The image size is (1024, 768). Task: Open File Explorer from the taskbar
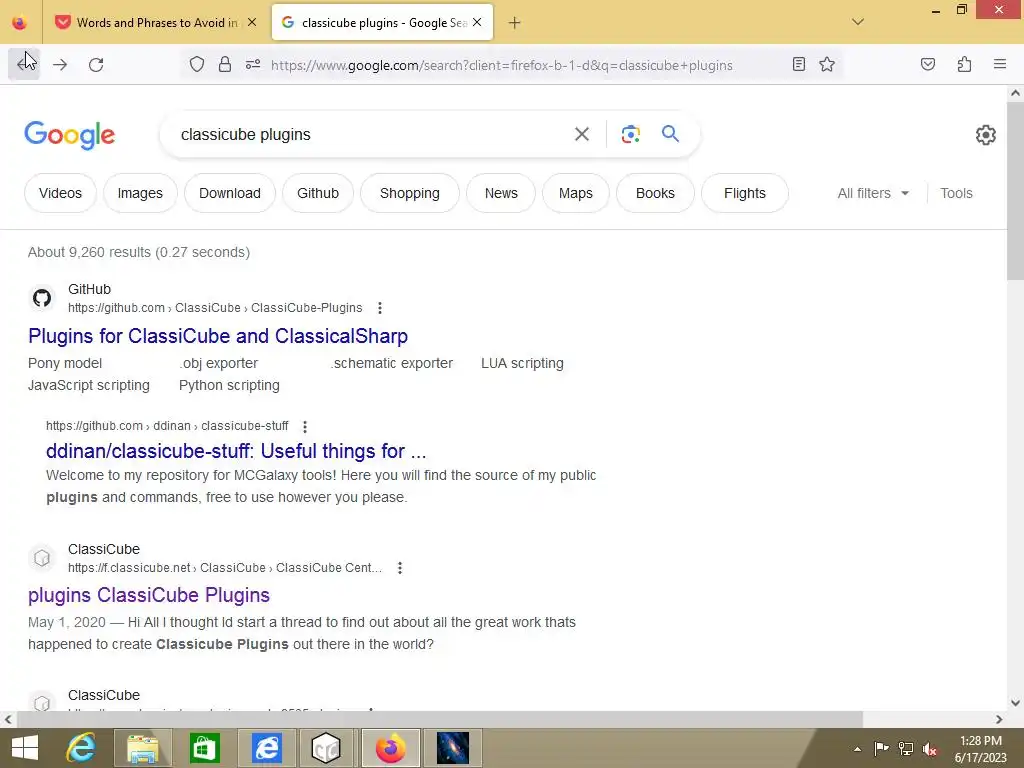(142, 748)
